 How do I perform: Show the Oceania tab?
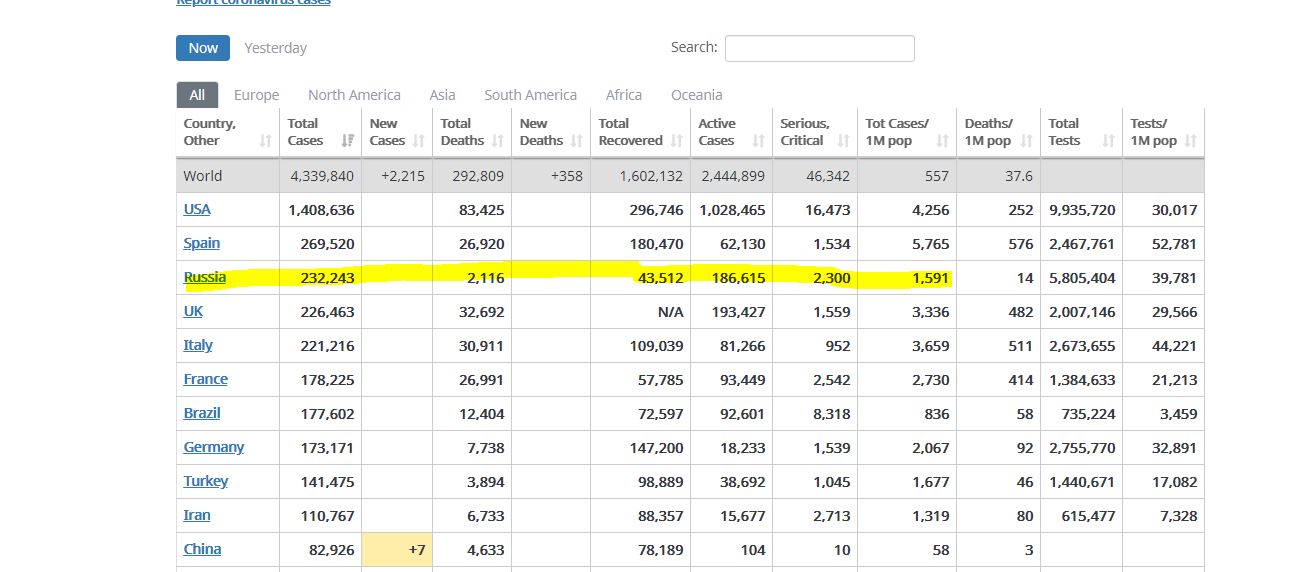tap(696, 95)
